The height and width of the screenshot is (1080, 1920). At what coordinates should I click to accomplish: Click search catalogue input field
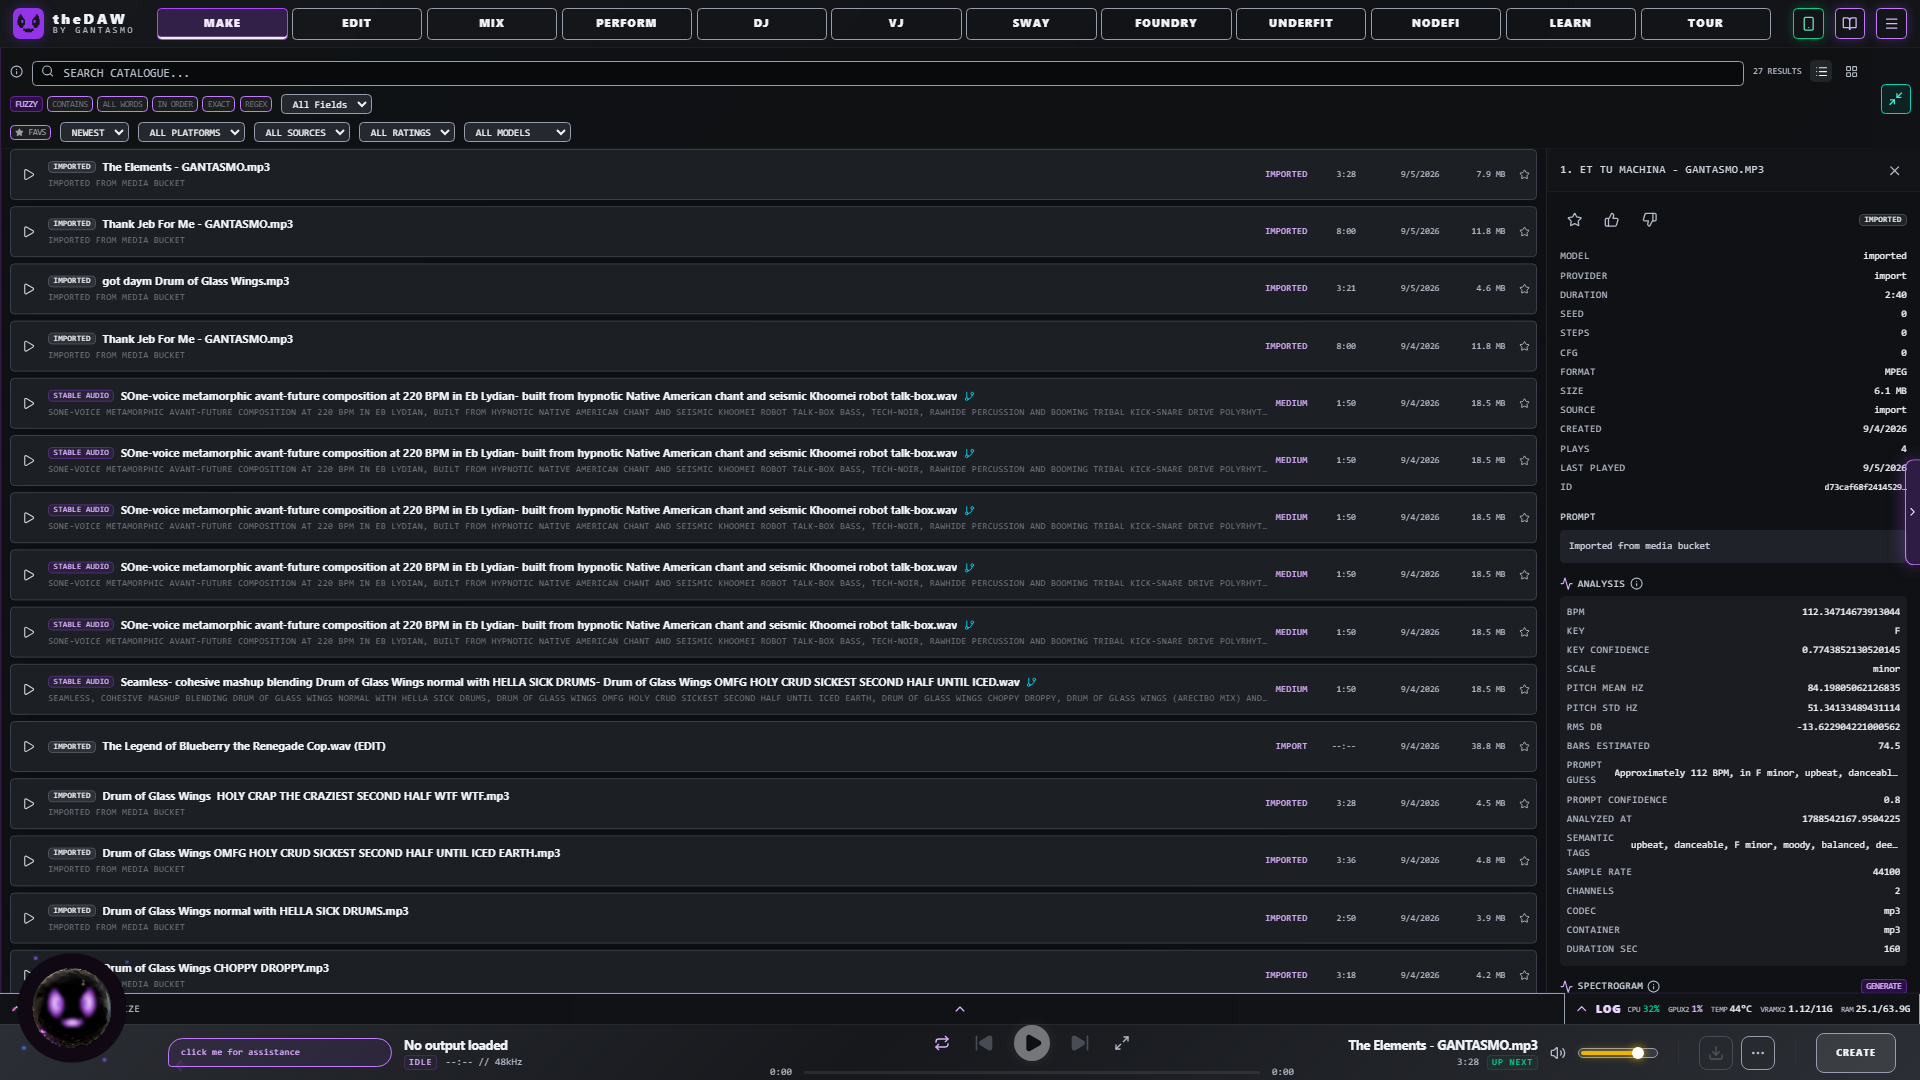pos(888,73)
